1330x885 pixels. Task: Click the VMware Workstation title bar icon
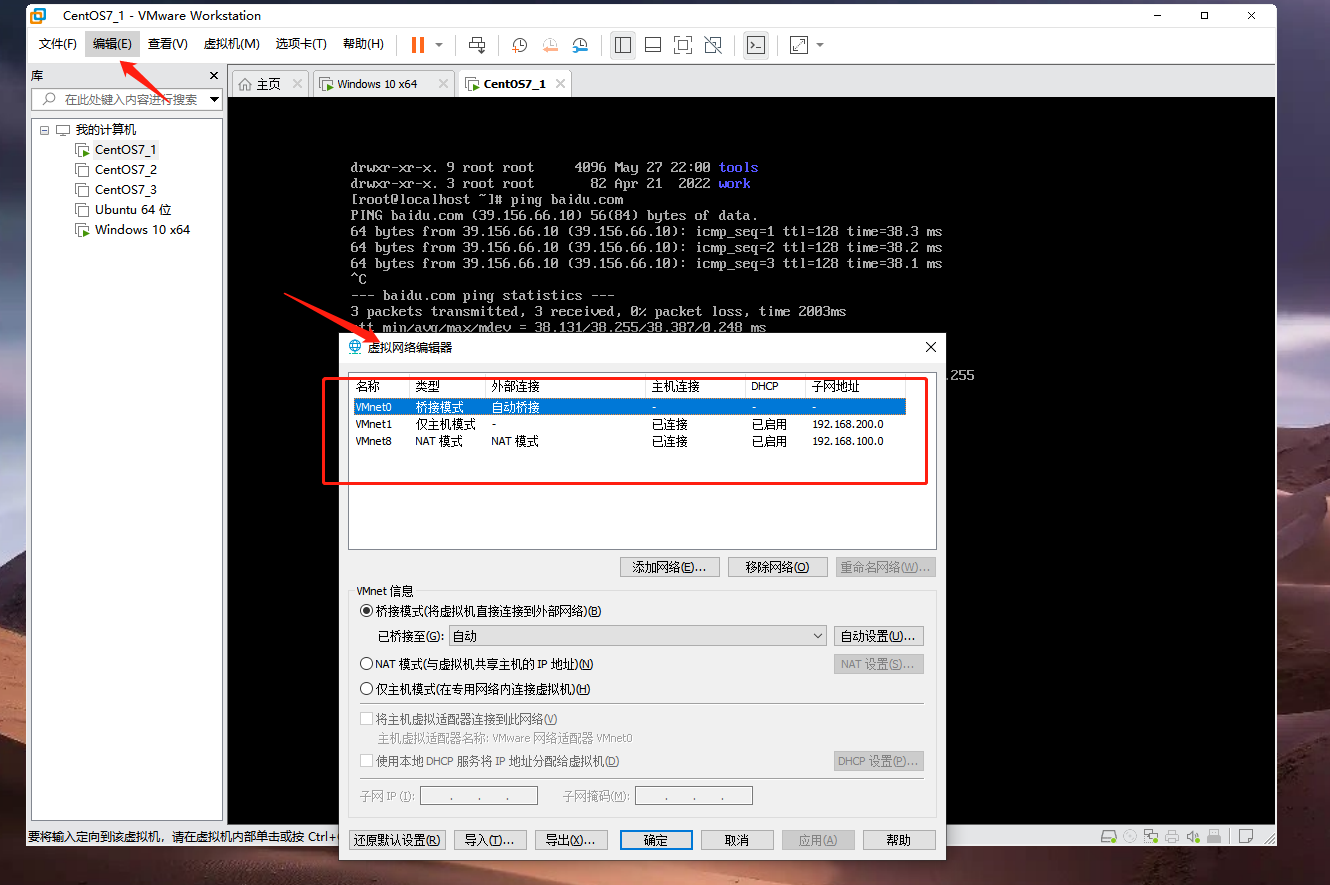[38, 15]
